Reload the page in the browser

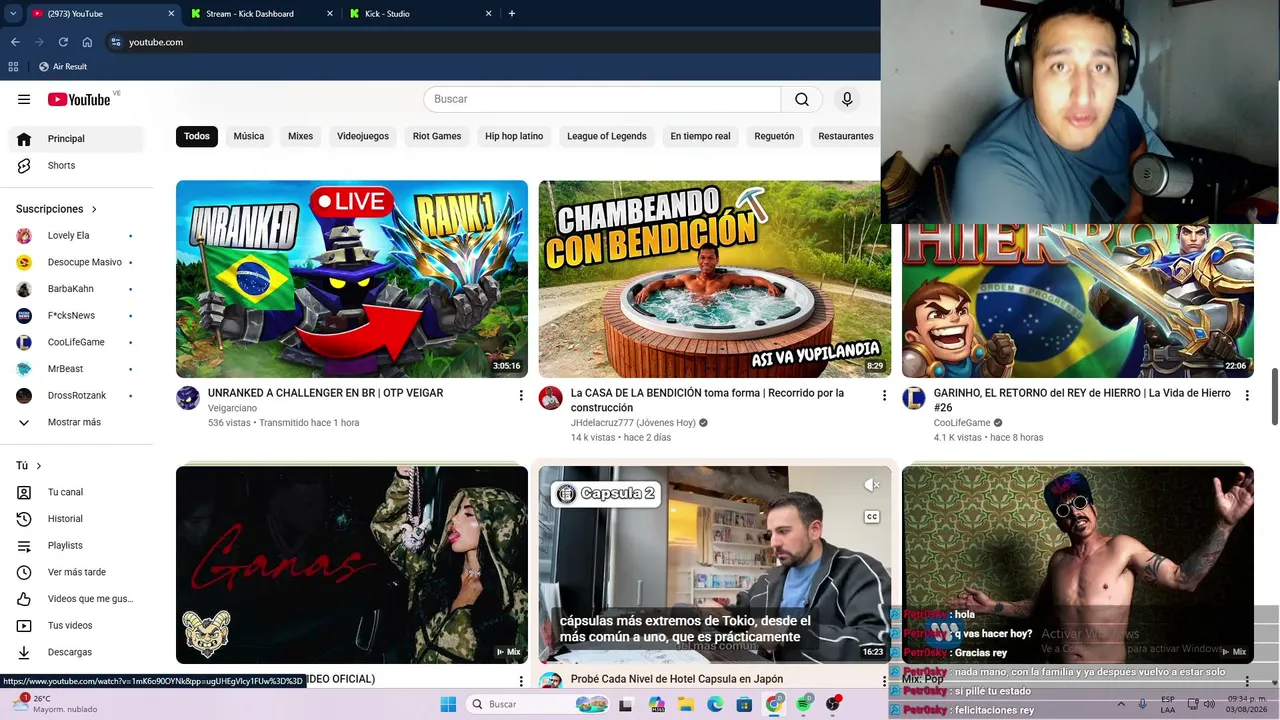click(63, 42)
